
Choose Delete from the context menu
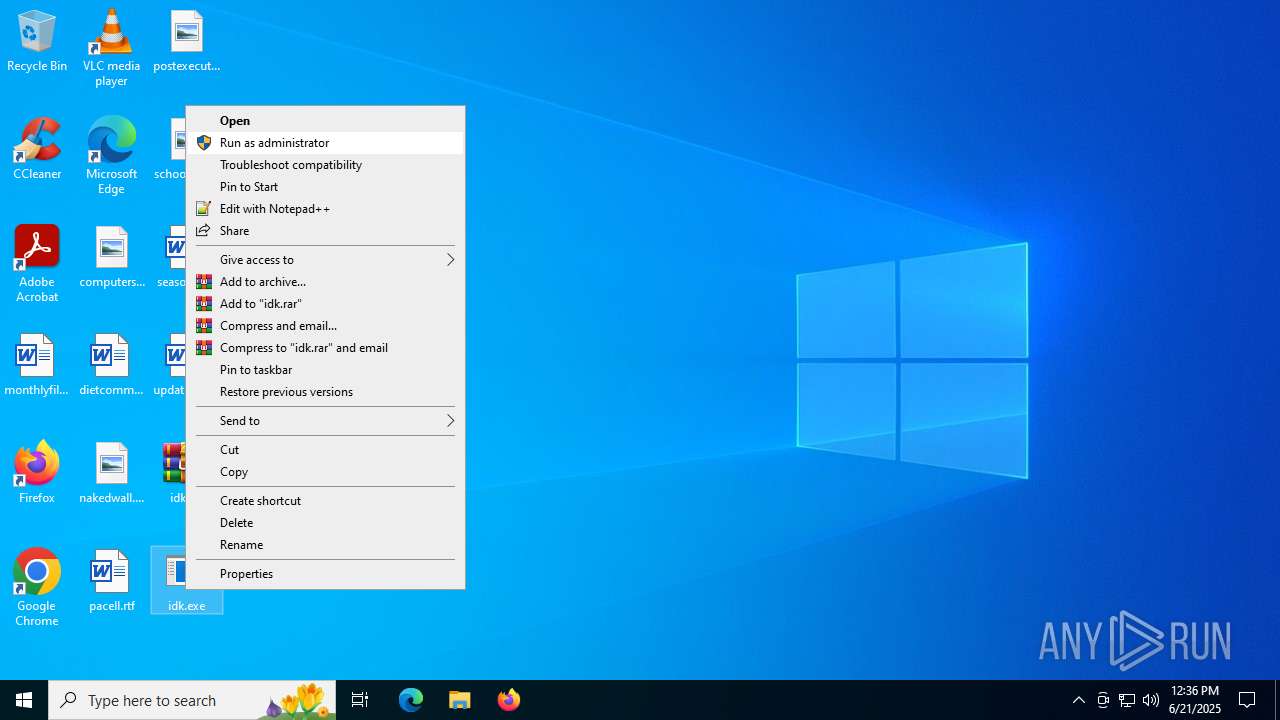click(325, 523)
